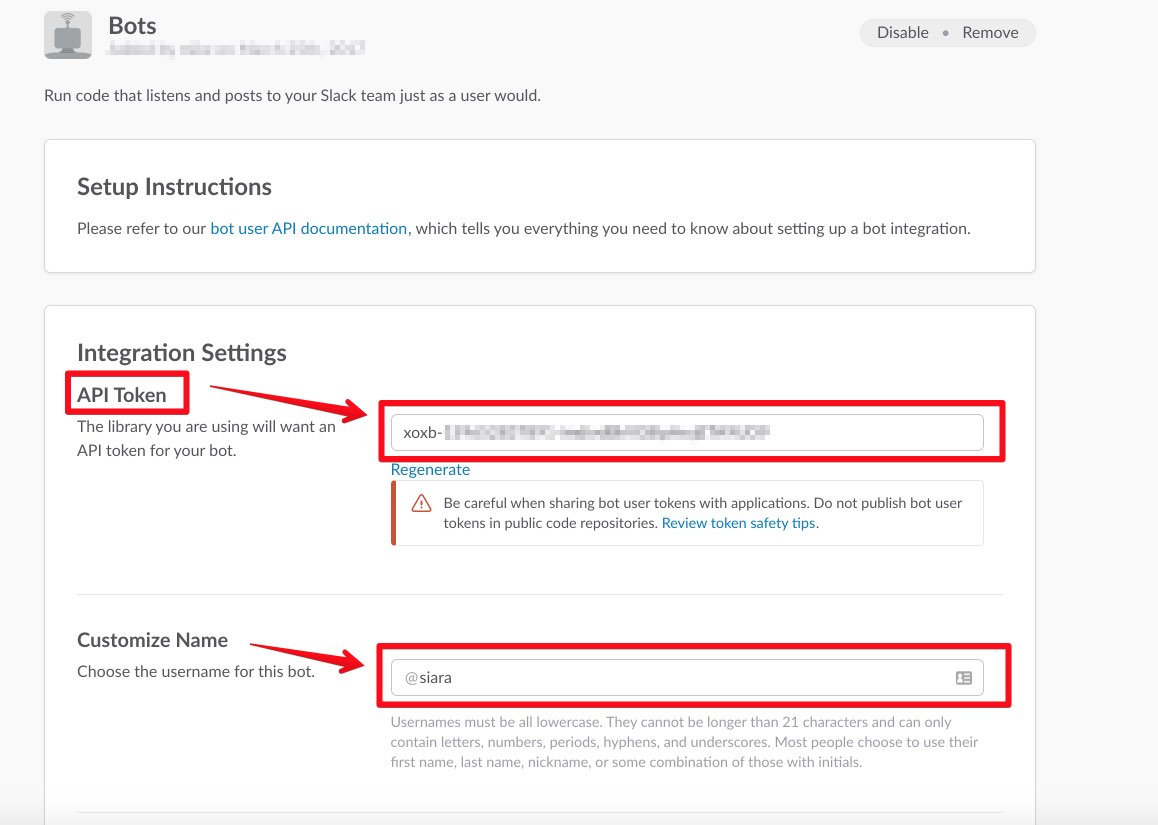Open the bot user API documentation link
The width and height of the screenshot is (1158, 825).
click(309, 228)
